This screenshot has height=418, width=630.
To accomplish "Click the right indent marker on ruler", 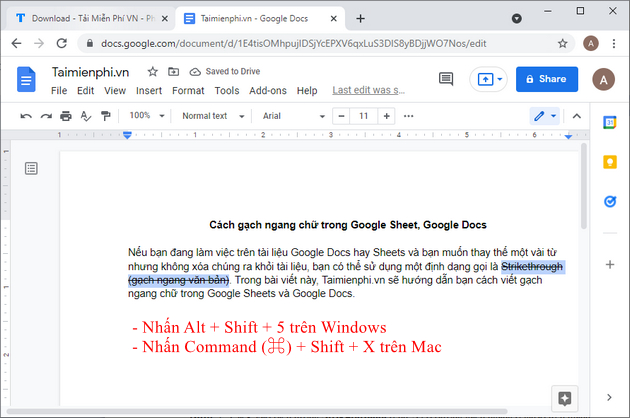I will point(568,136).
